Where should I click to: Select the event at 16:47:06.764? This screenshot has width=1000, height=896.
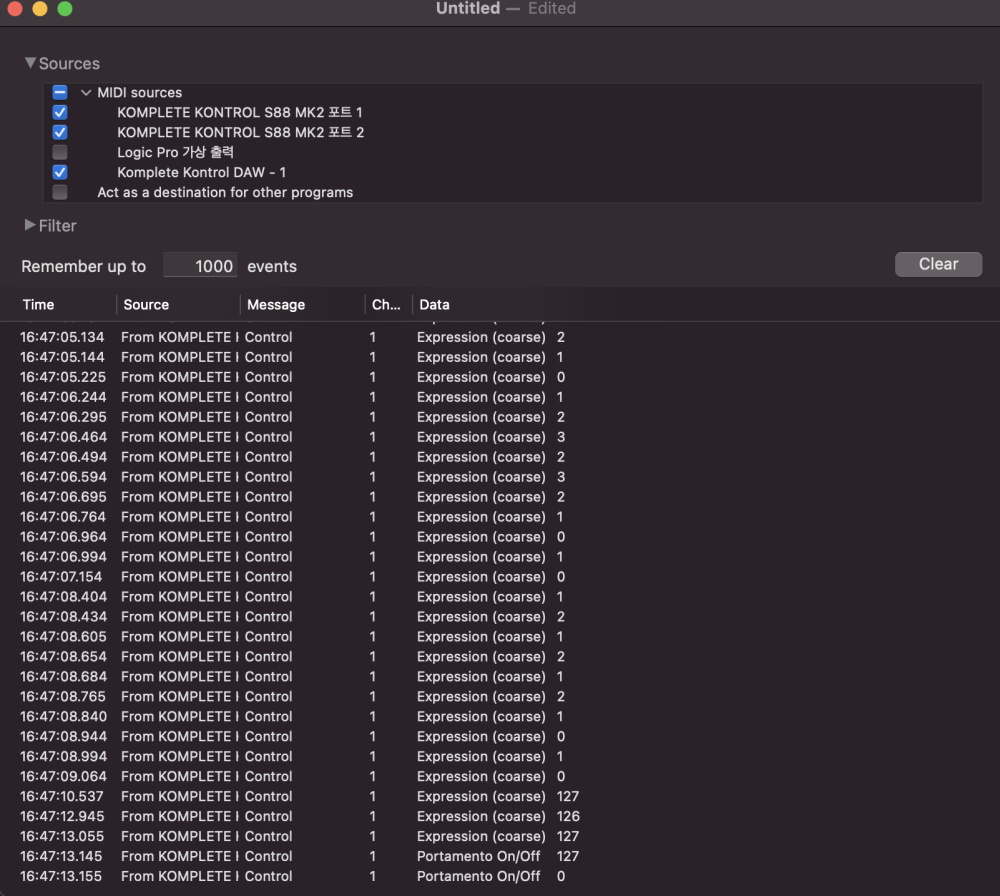[x=500, y=517]
